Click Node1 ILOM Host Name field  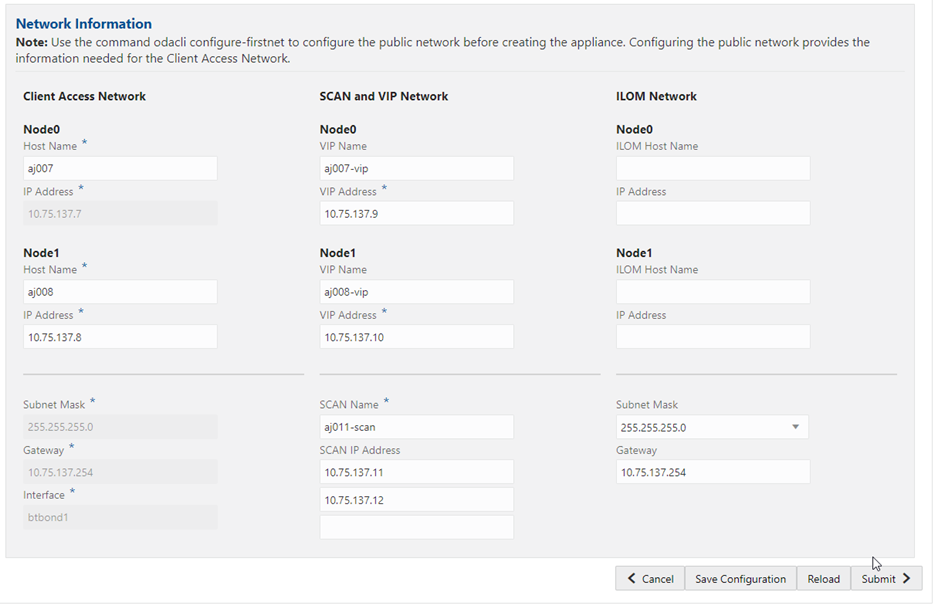click(x=712, y=292)
